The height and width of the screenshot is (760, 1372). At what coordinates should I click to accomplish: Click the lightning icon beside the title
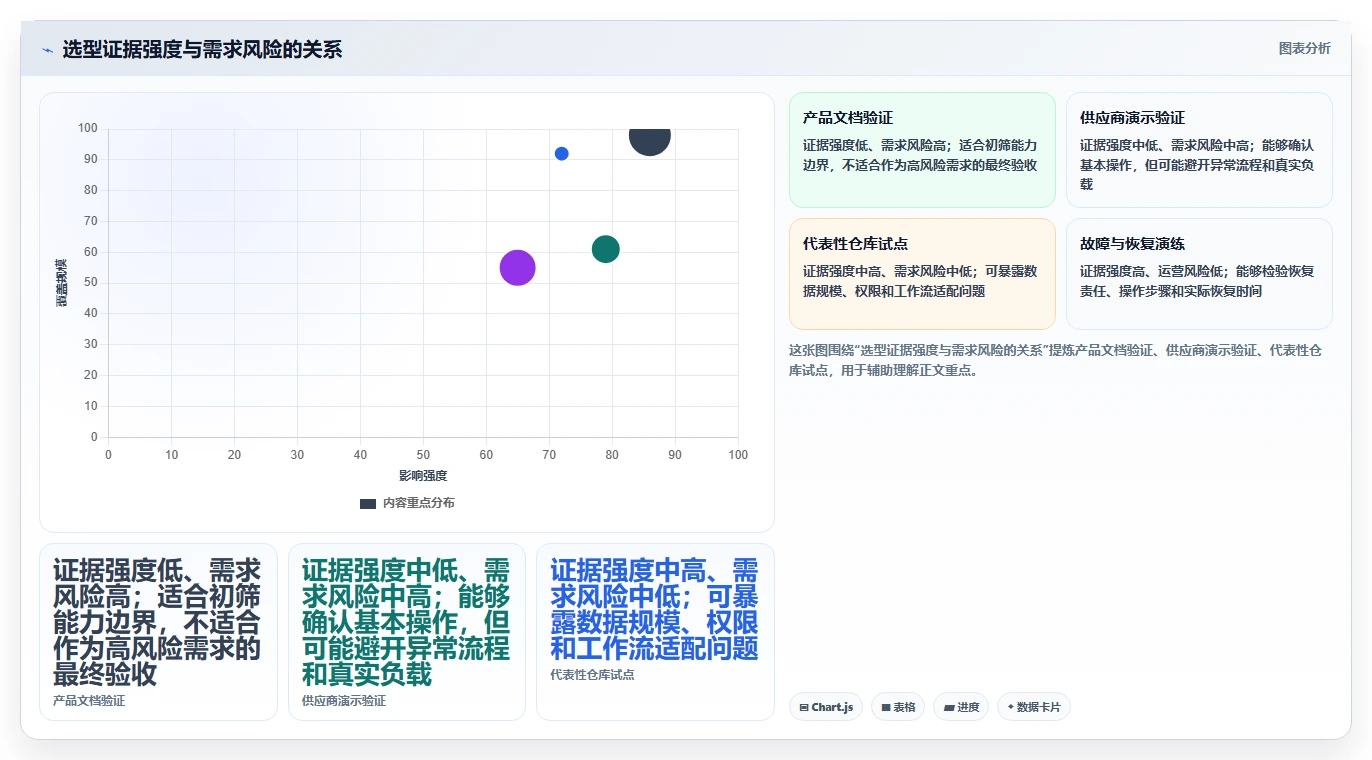click(x=47, y=50)
